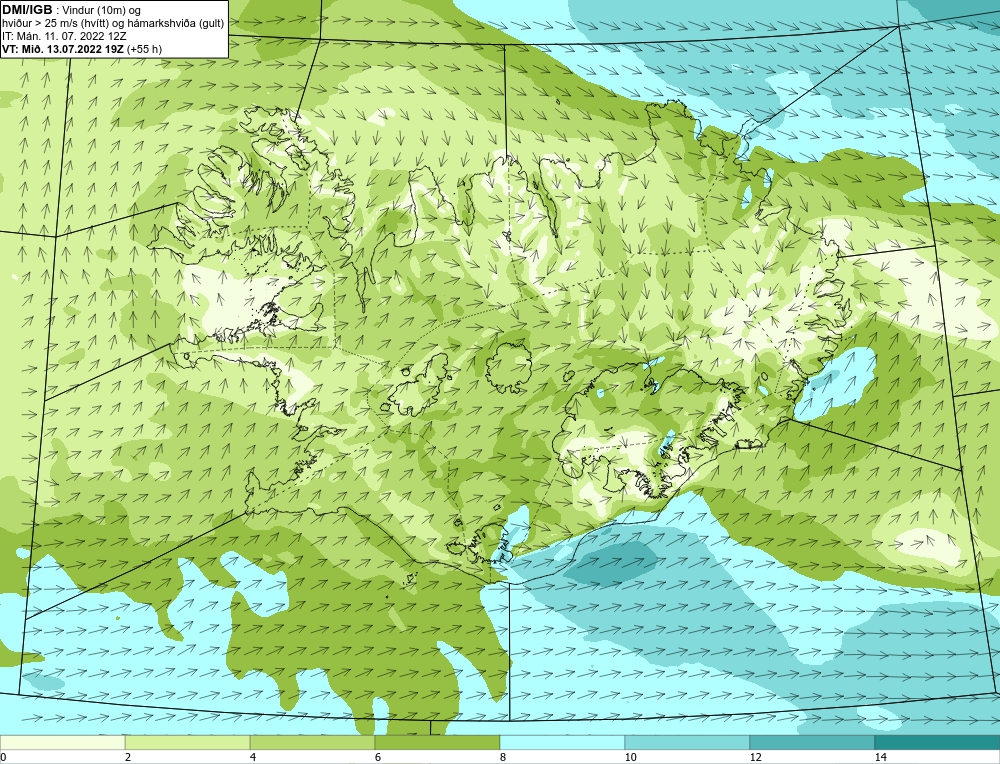Click the DMI/IGB title text
This screenshot has width=1000, height=764.
(27, 10)
